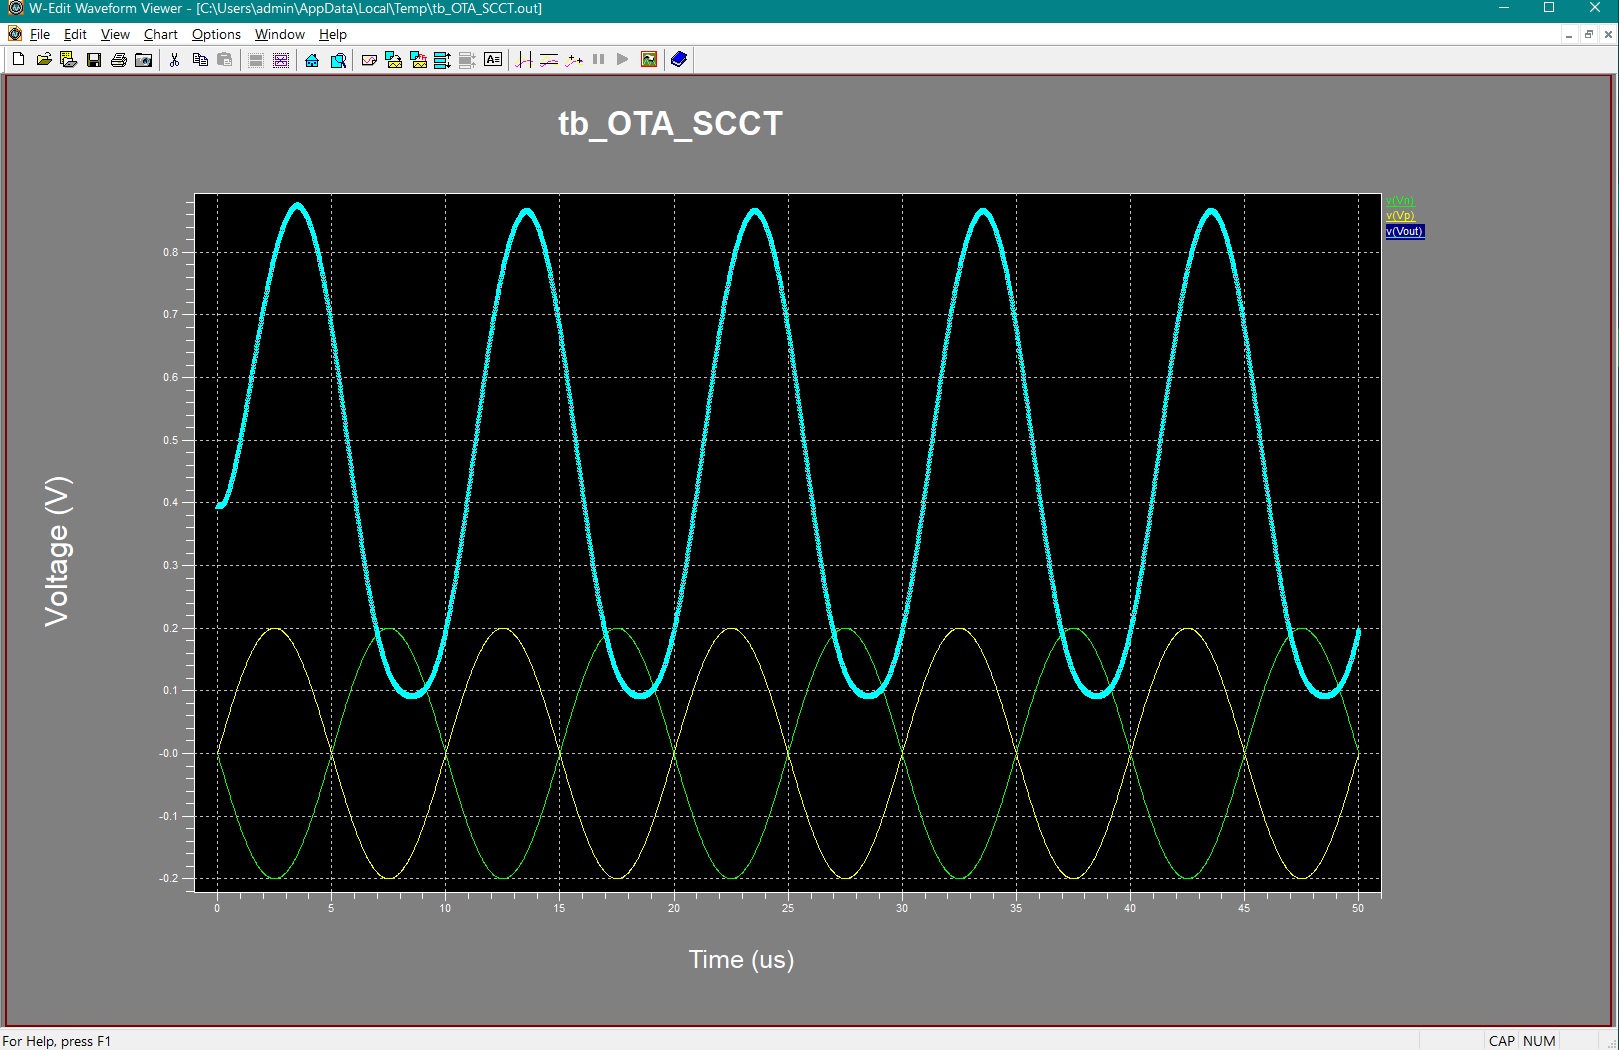
Task: Click the camera snapshot icon
Action: pyautogui.click(x=144, y=60)
